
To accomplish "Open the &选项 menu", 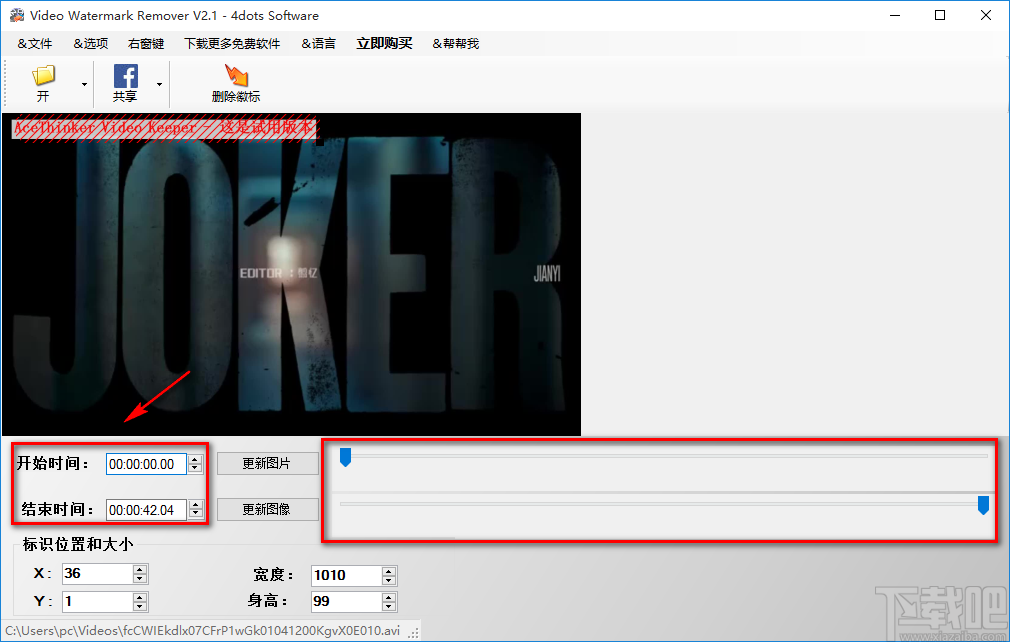I will pos(90,43).
